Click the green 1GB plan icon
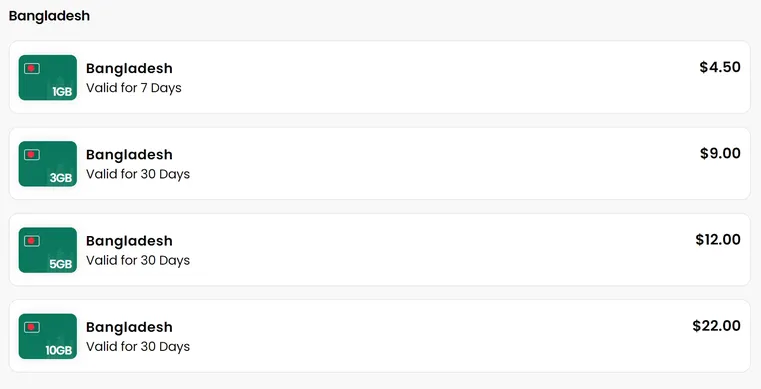The height and width of the screenshot is (389, 761). coord(48,78)
